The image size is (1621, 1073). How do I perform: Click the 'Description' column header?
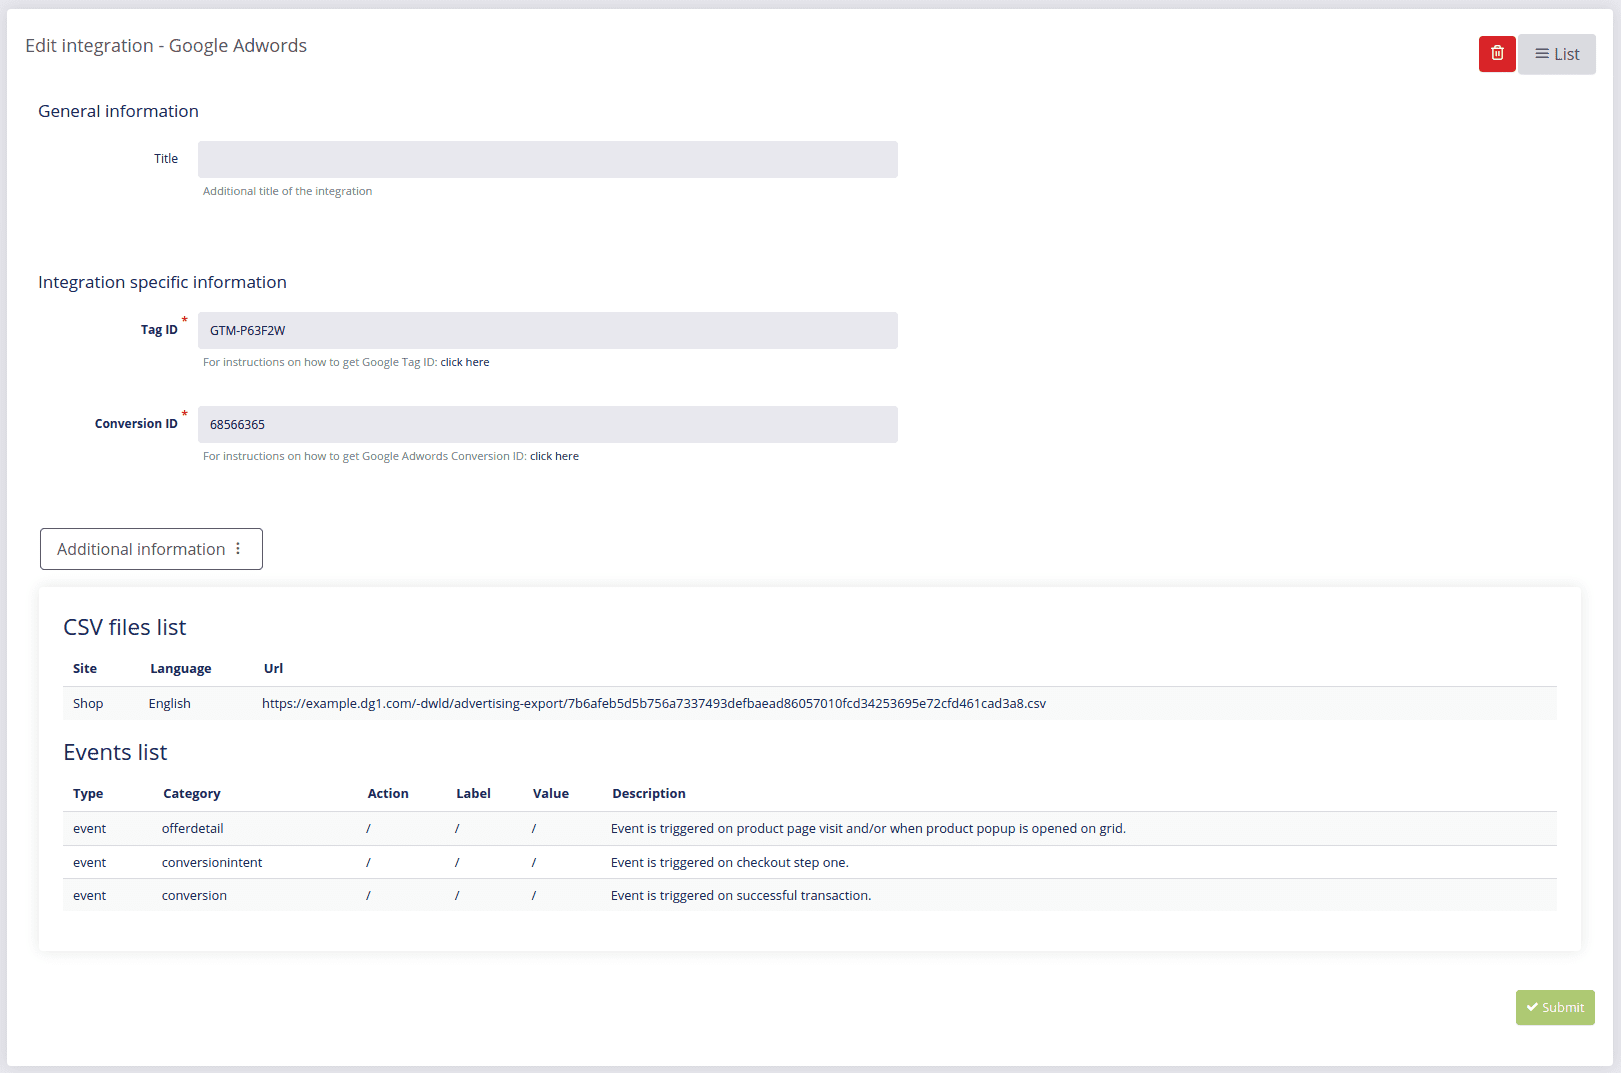[649, 793]
